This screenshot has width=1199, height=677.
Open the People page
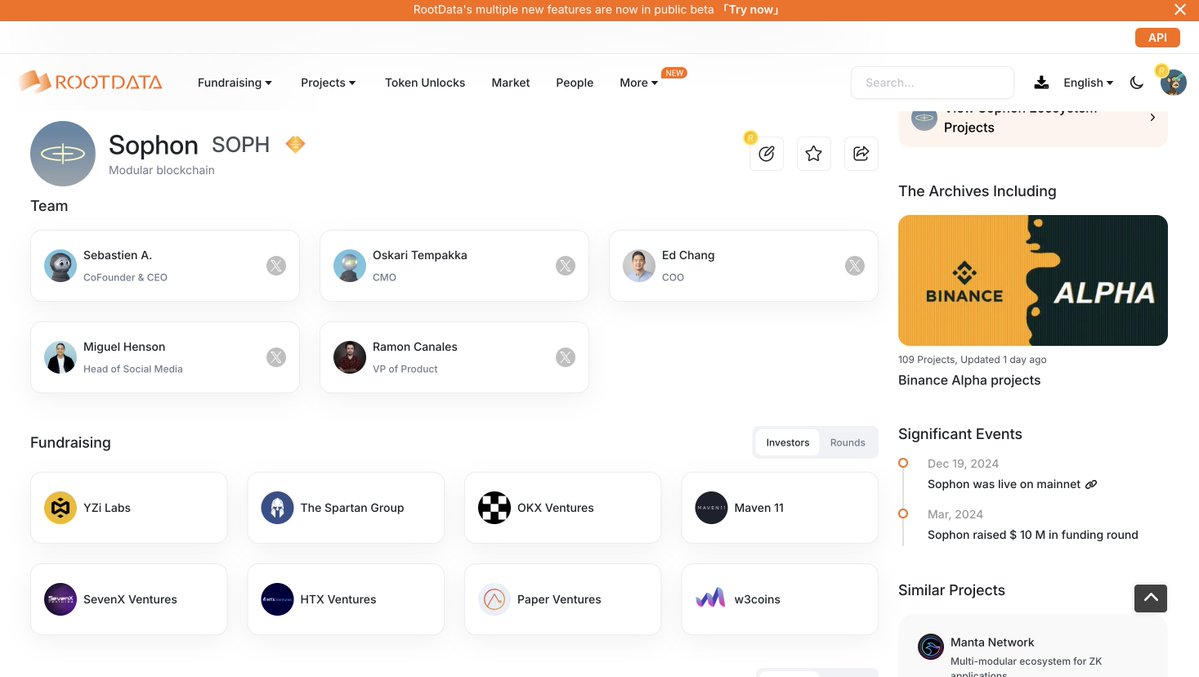pos(574,83)
